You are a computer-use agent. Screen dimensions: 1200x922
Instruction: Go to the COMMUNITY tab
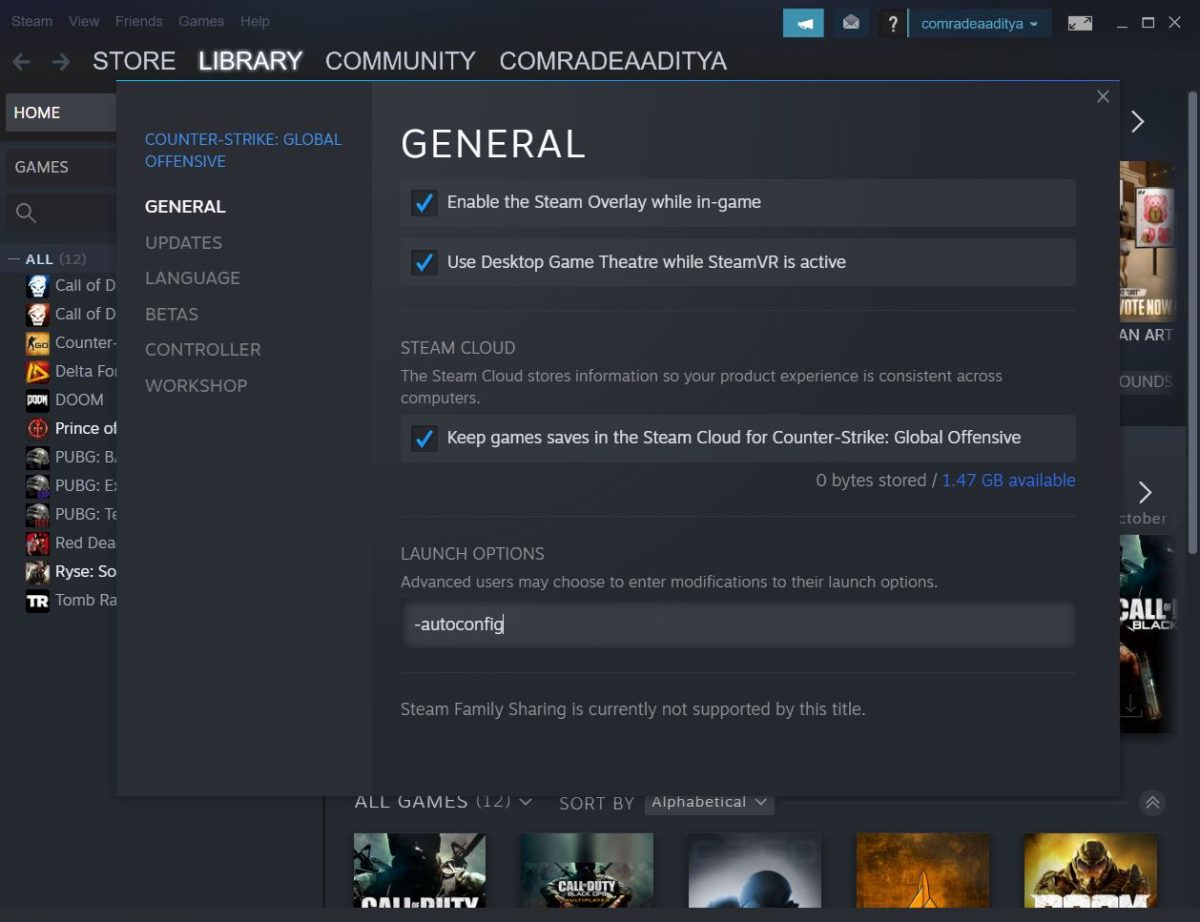point(400,61)
